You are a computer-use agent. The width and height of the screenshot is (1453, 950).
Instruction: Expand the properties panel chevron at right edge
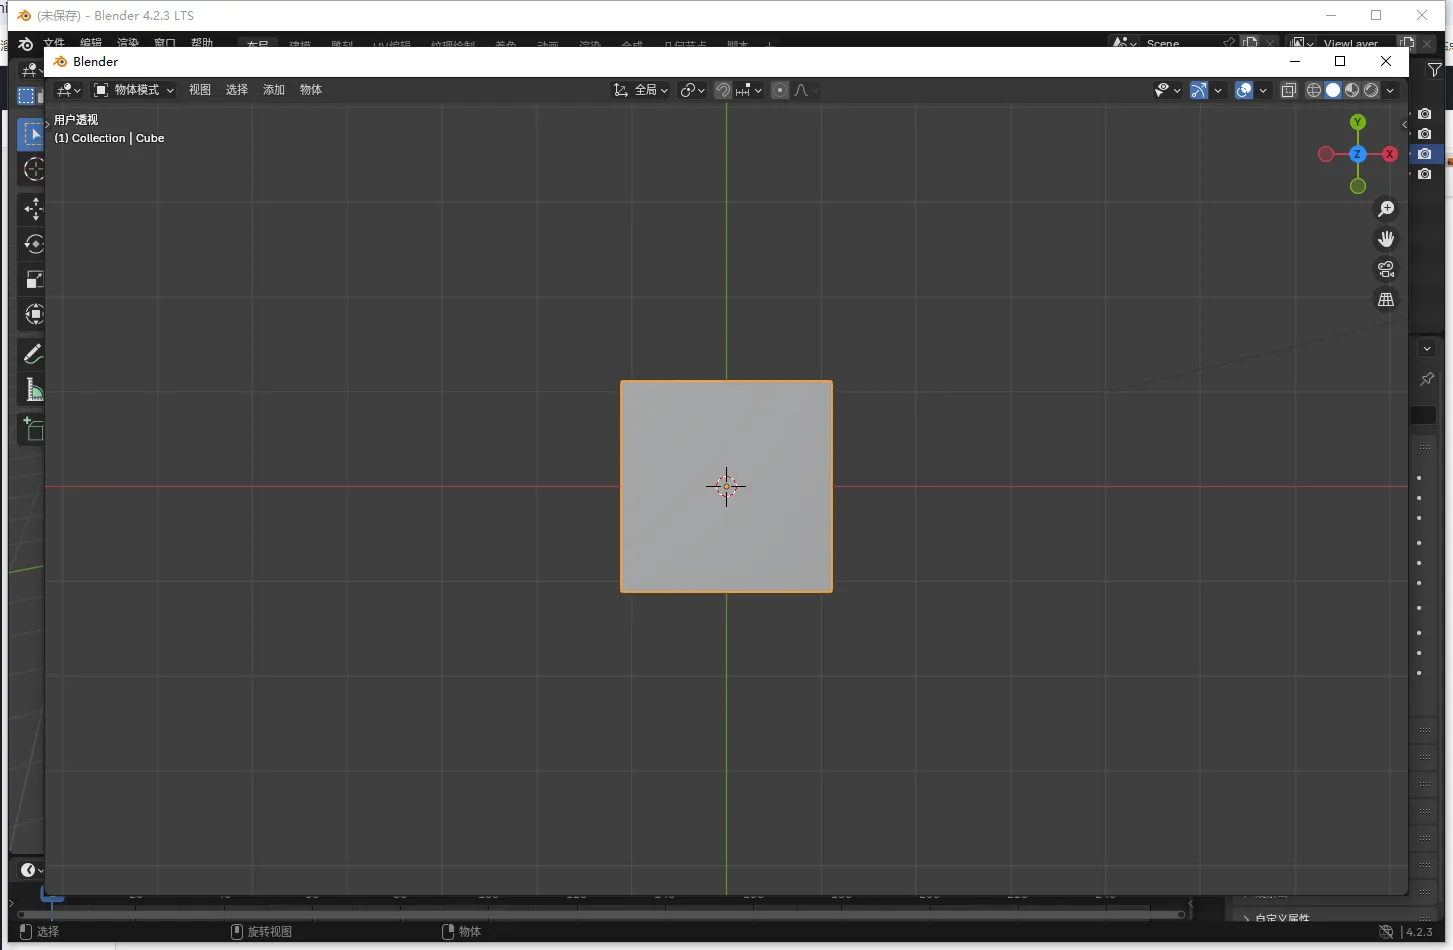coord(1427,348)
